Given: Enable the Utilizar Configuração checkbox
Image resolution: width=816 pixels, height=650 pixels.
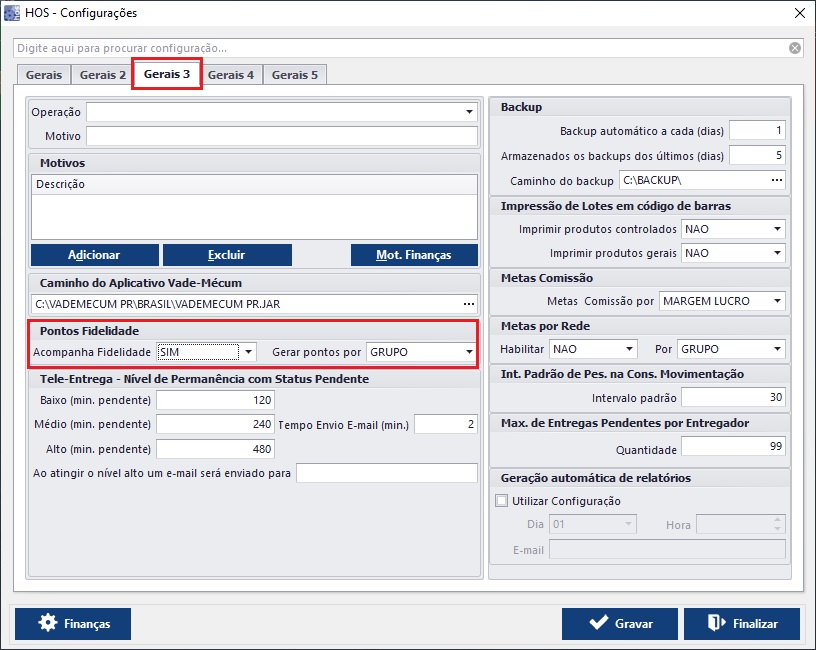Looking at the screenshot, I should (x=501, y=501).
